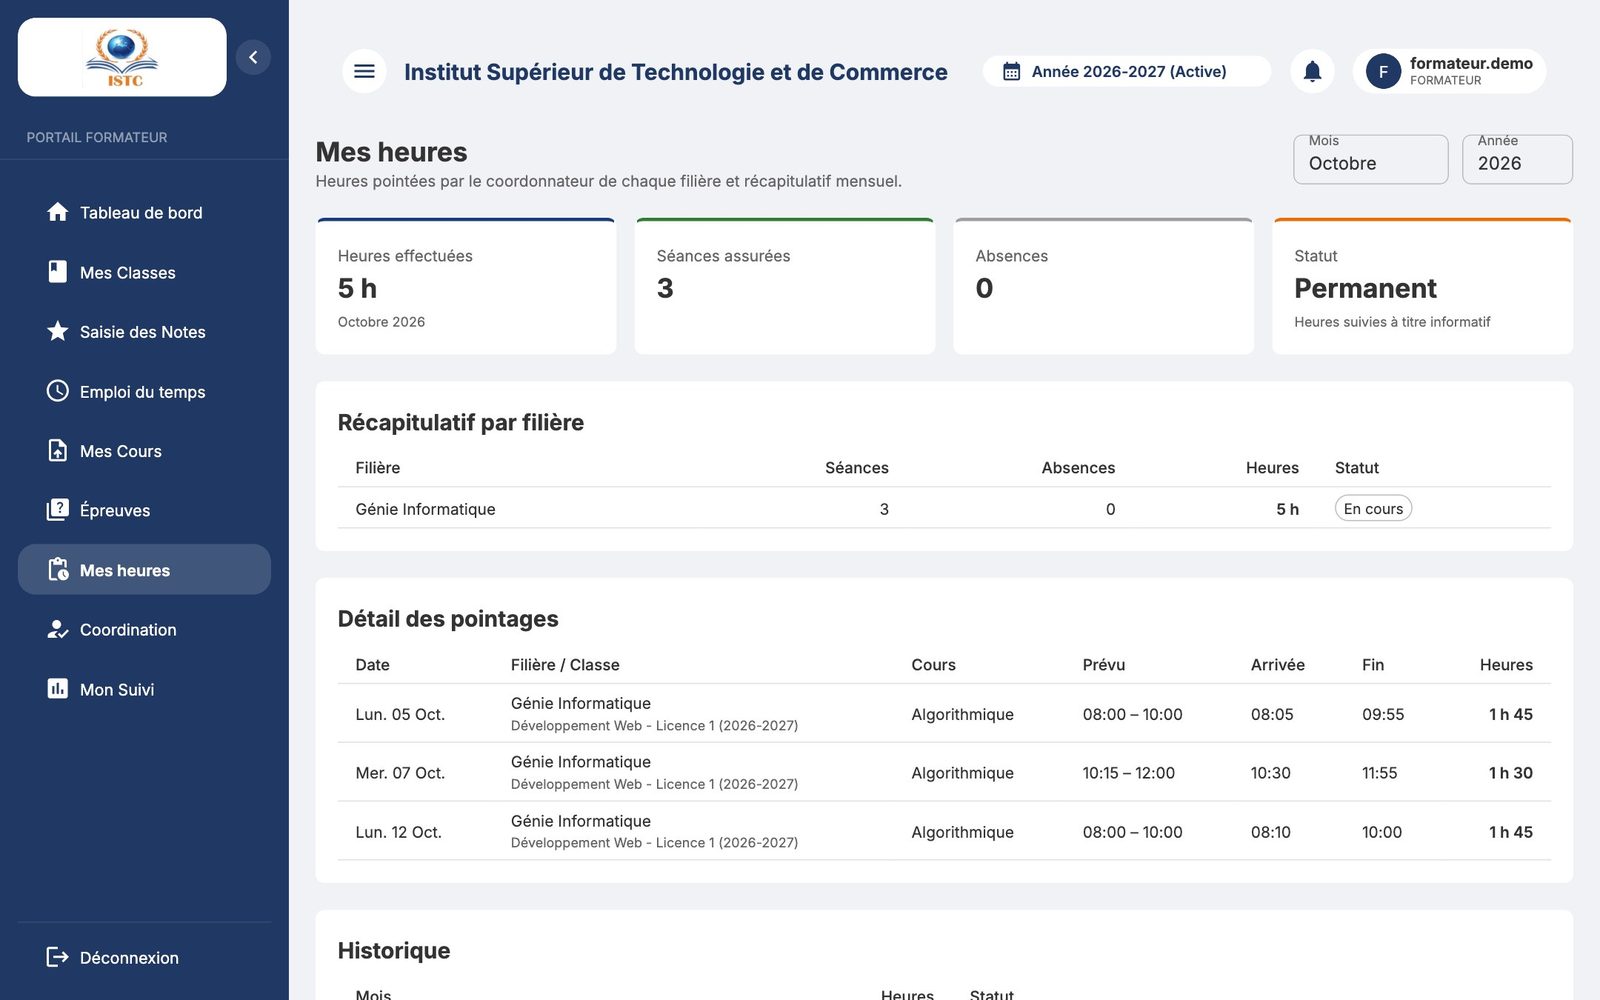Collapse the sidebar with the chevron button
Viewport: 1600px width, 1000px height.
coord(253,57)
